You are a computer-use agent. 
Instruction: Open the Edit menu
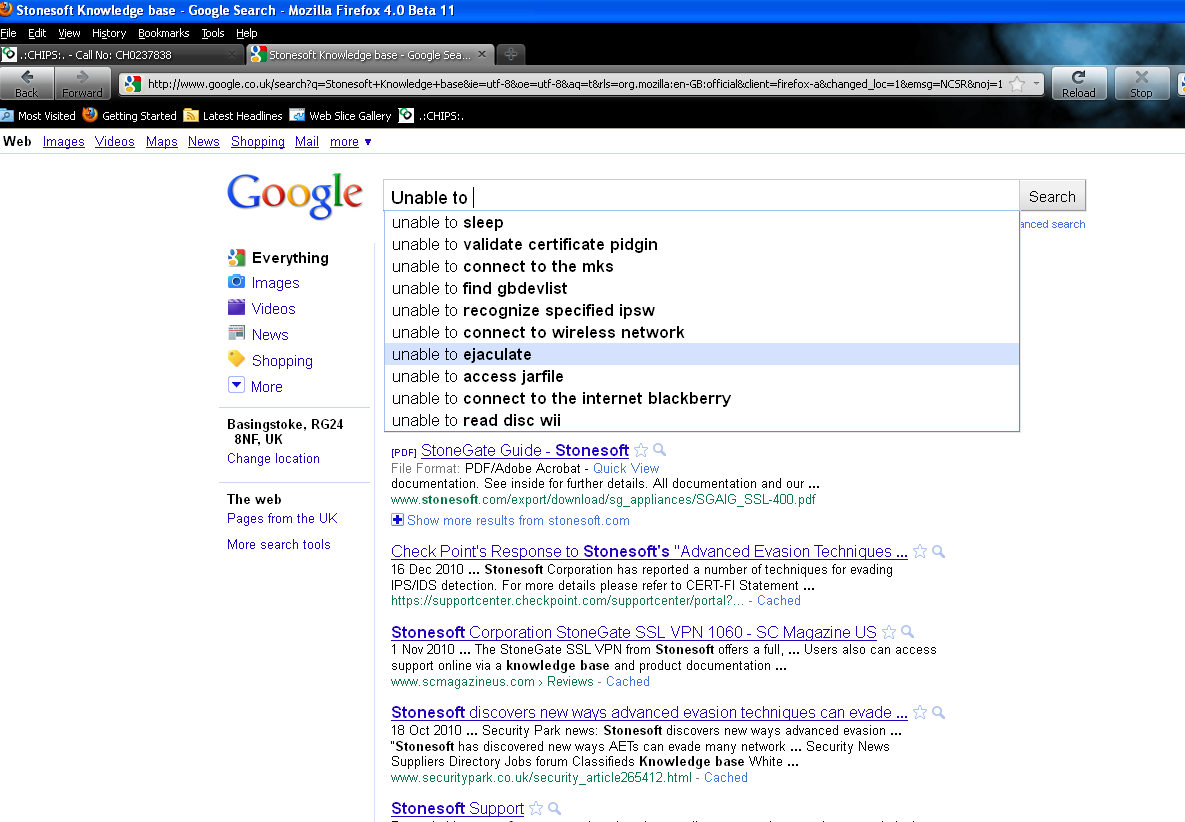coord(37,33)
